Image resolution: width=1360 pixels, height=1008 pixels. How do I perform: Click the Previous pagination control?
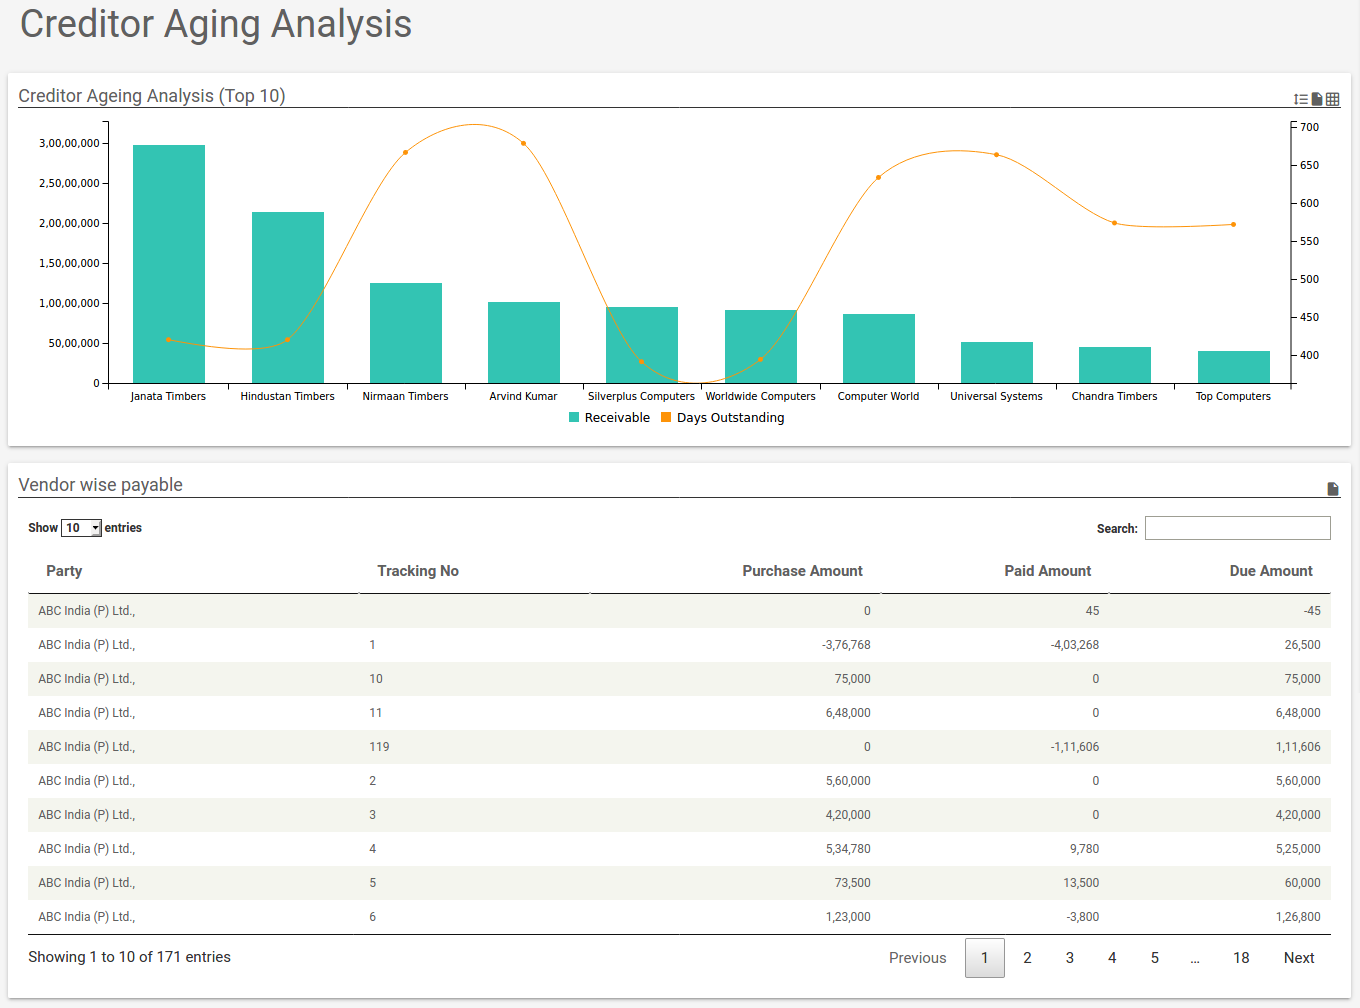(x=917, y=957)
